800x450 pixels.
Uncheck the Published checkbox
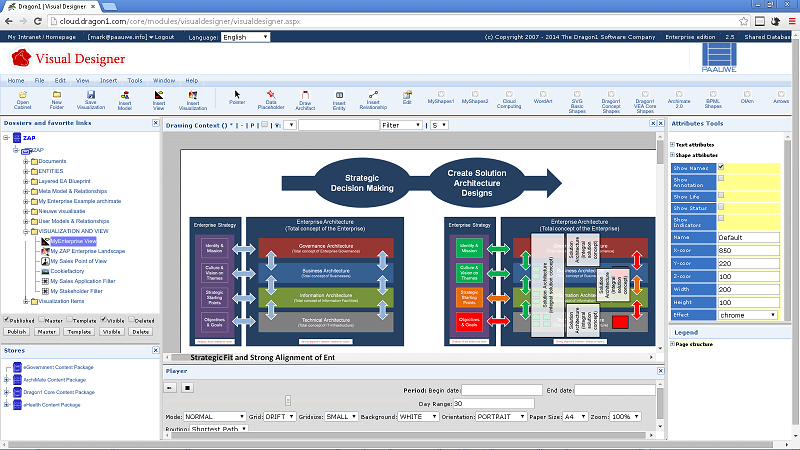[x=7, y=319]
